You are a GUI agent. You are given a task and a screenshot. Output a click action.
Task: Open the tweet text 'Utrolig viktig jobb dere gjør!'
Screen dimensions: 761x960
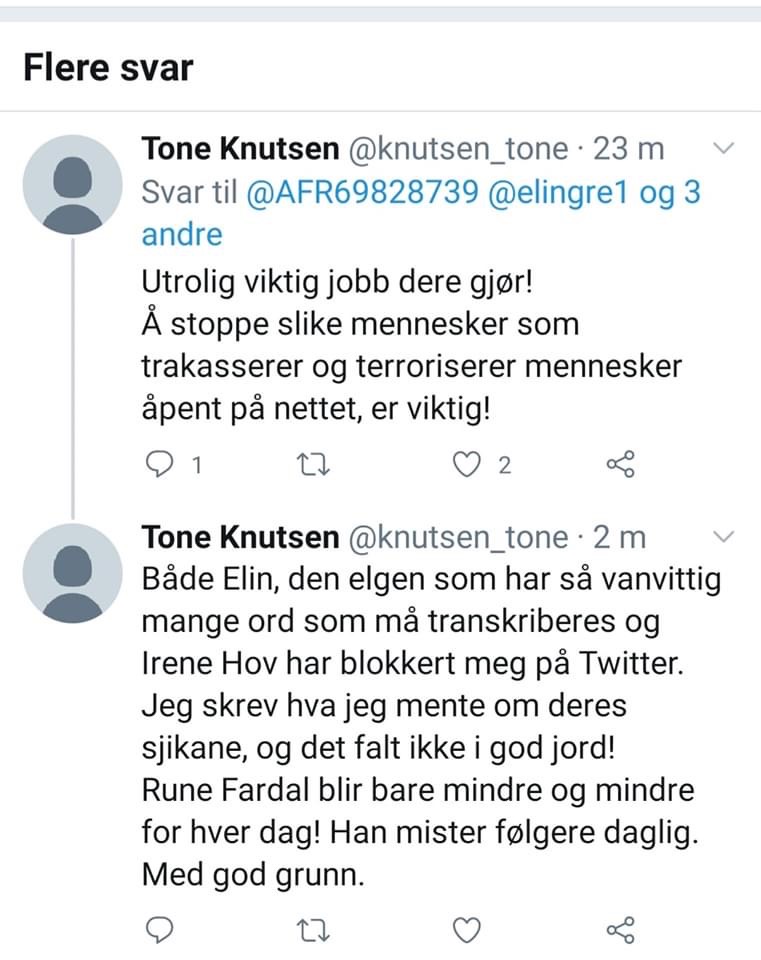[x=337, y=282]
